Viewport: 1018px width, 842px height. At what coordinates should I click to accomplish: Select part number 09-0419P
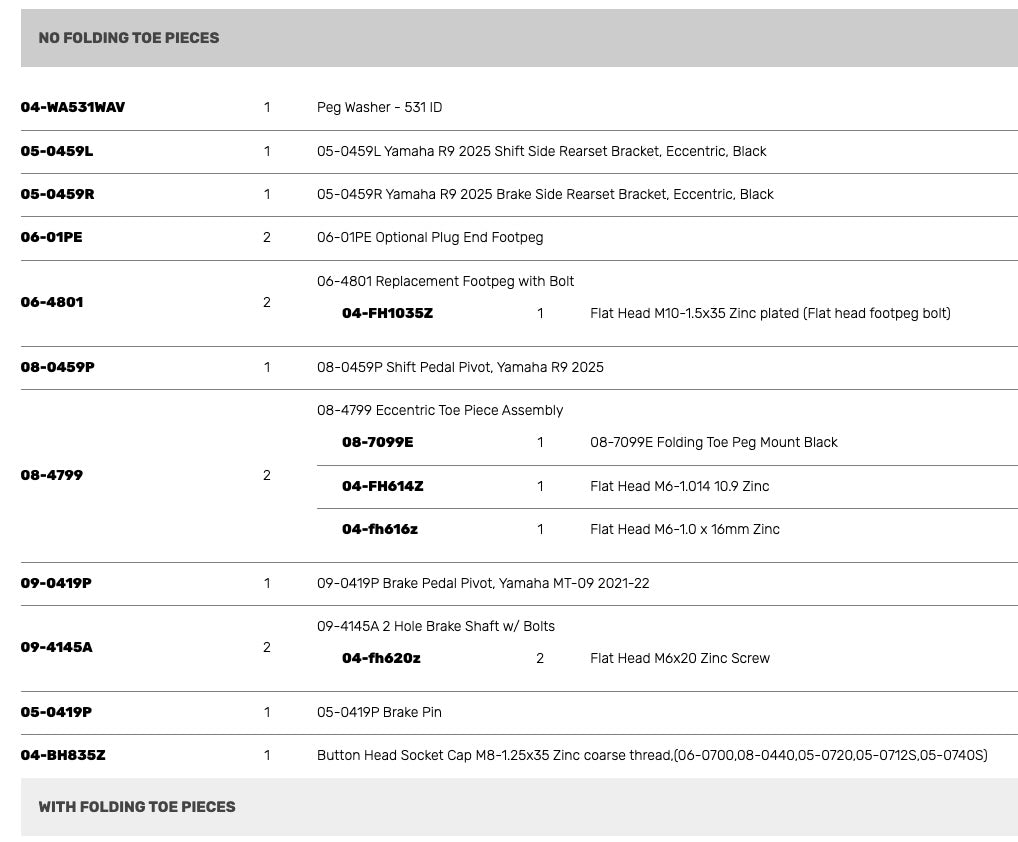point(56,583)
